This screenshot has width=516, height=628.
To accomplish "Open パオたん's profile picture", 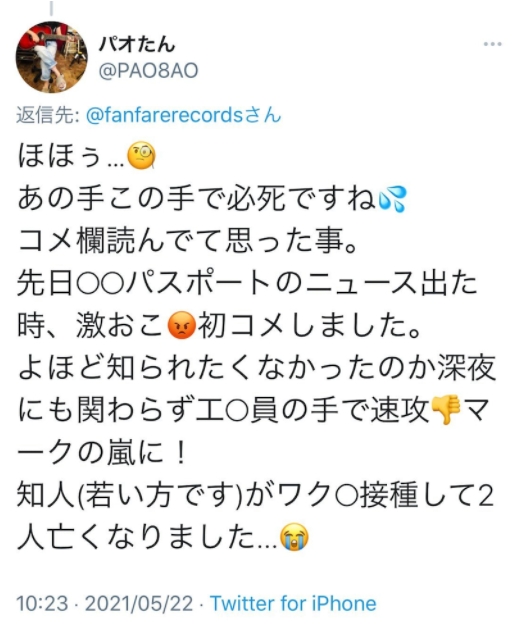I will 51,57.
